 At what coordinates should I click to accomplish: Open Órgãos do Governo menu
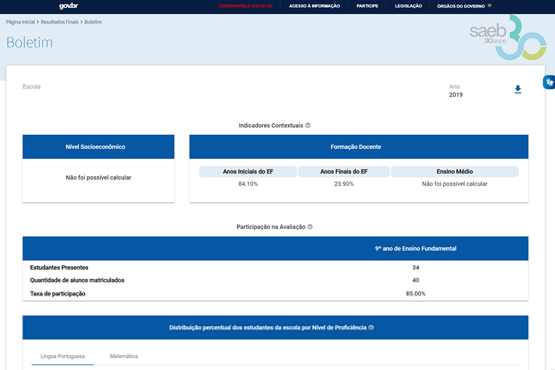pos(460,6)
